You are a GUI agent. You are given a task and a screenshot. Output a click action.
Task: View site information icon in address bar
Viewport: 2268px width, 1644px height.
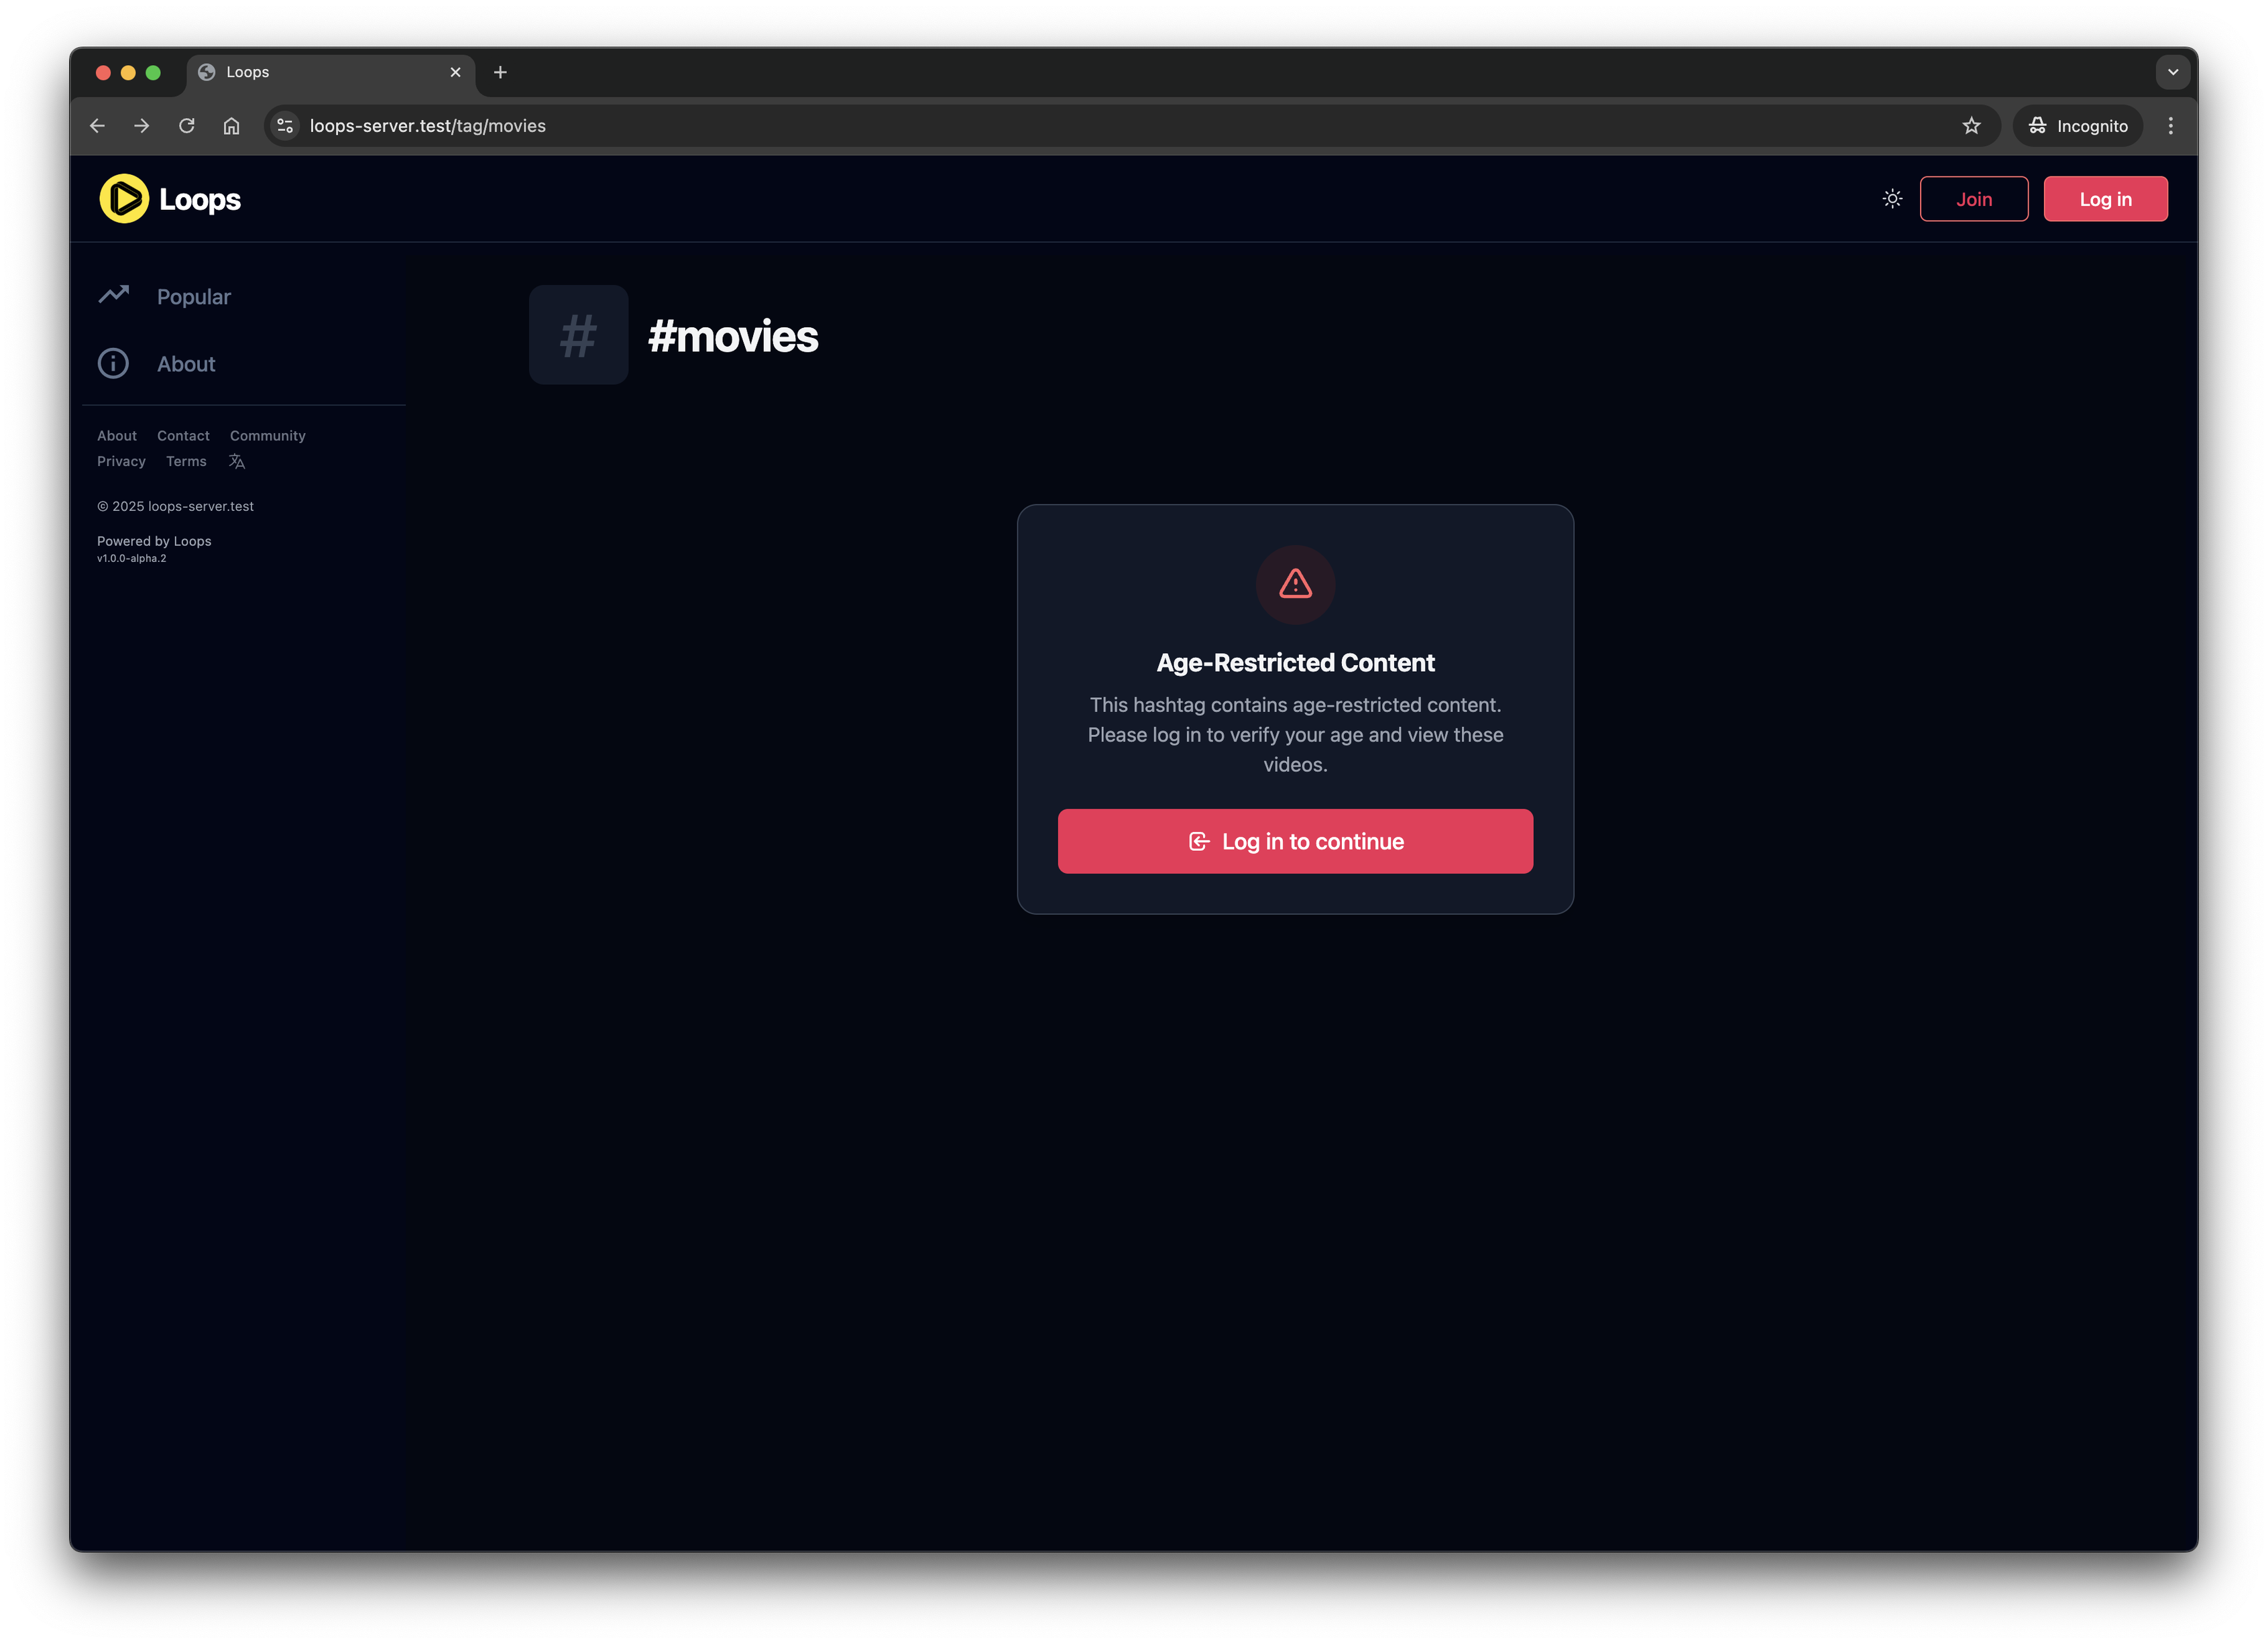[285, 126]
